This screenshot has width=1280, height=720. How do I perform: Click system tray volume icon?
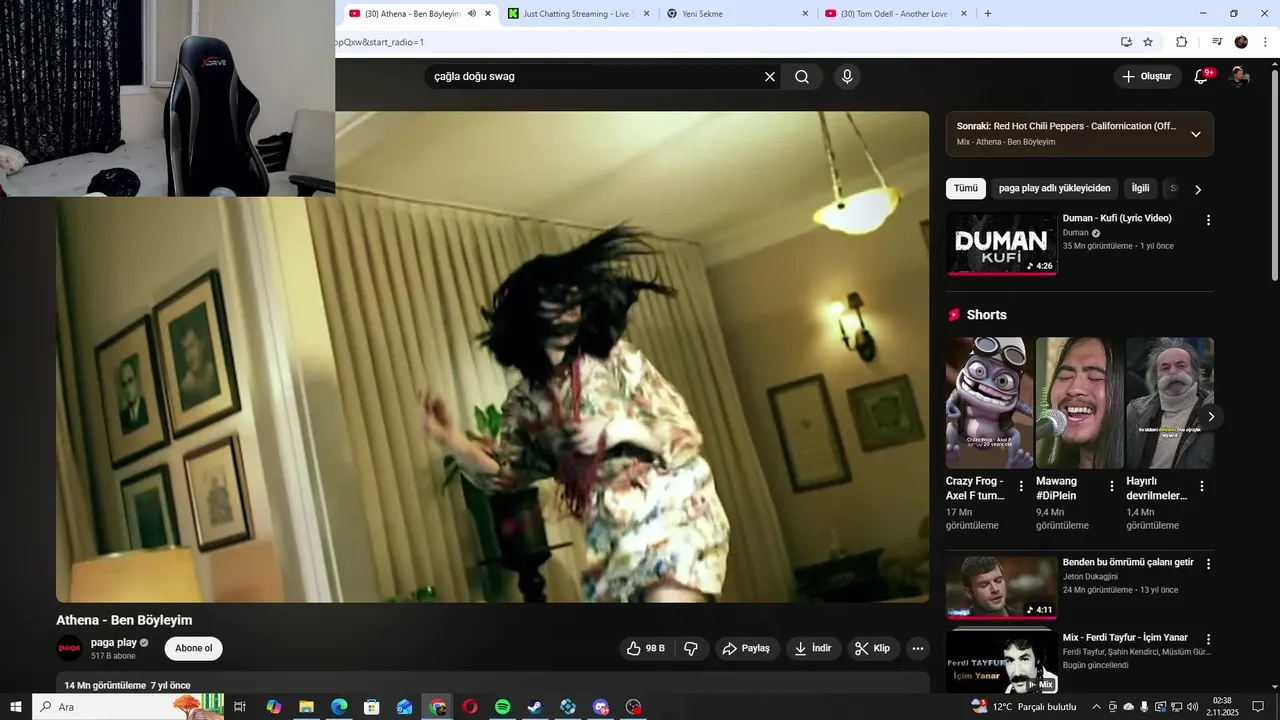coord(1192,707)
